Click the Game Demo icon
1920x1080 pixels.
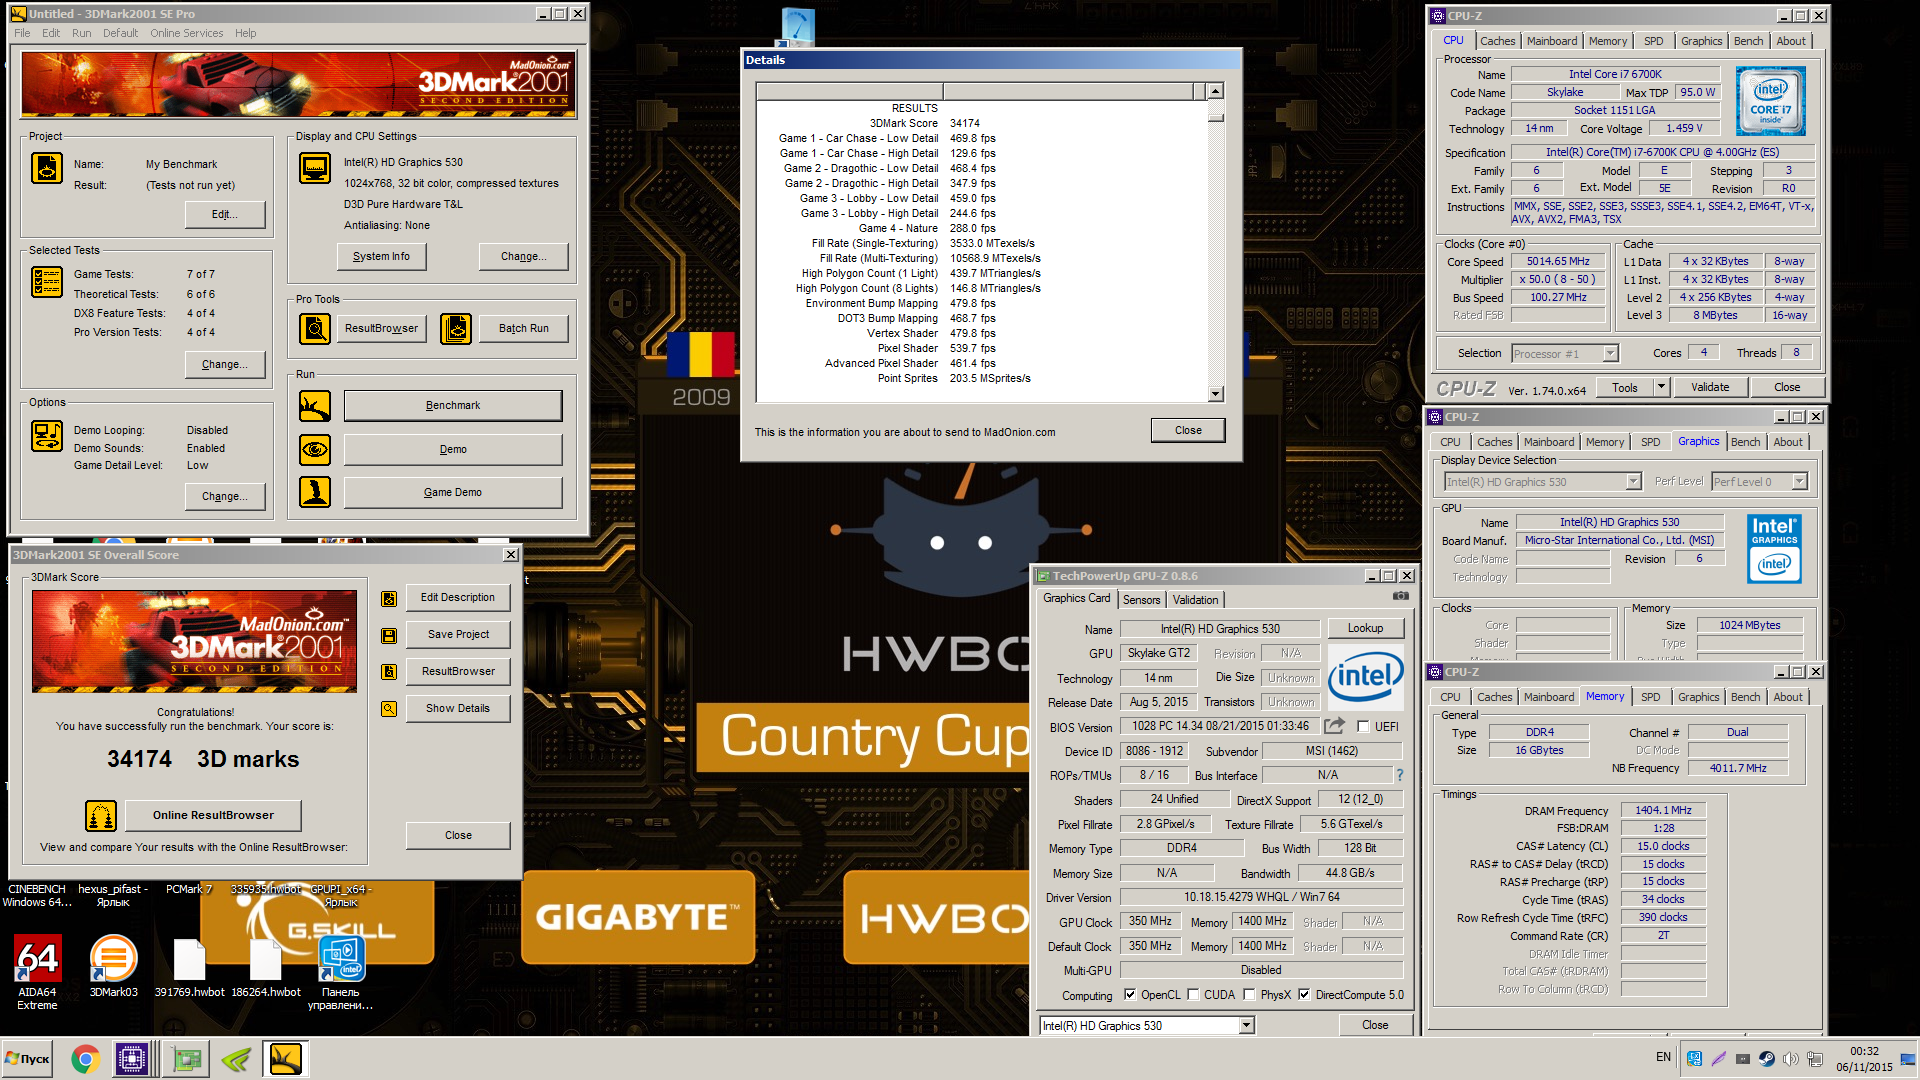(315, 492)
